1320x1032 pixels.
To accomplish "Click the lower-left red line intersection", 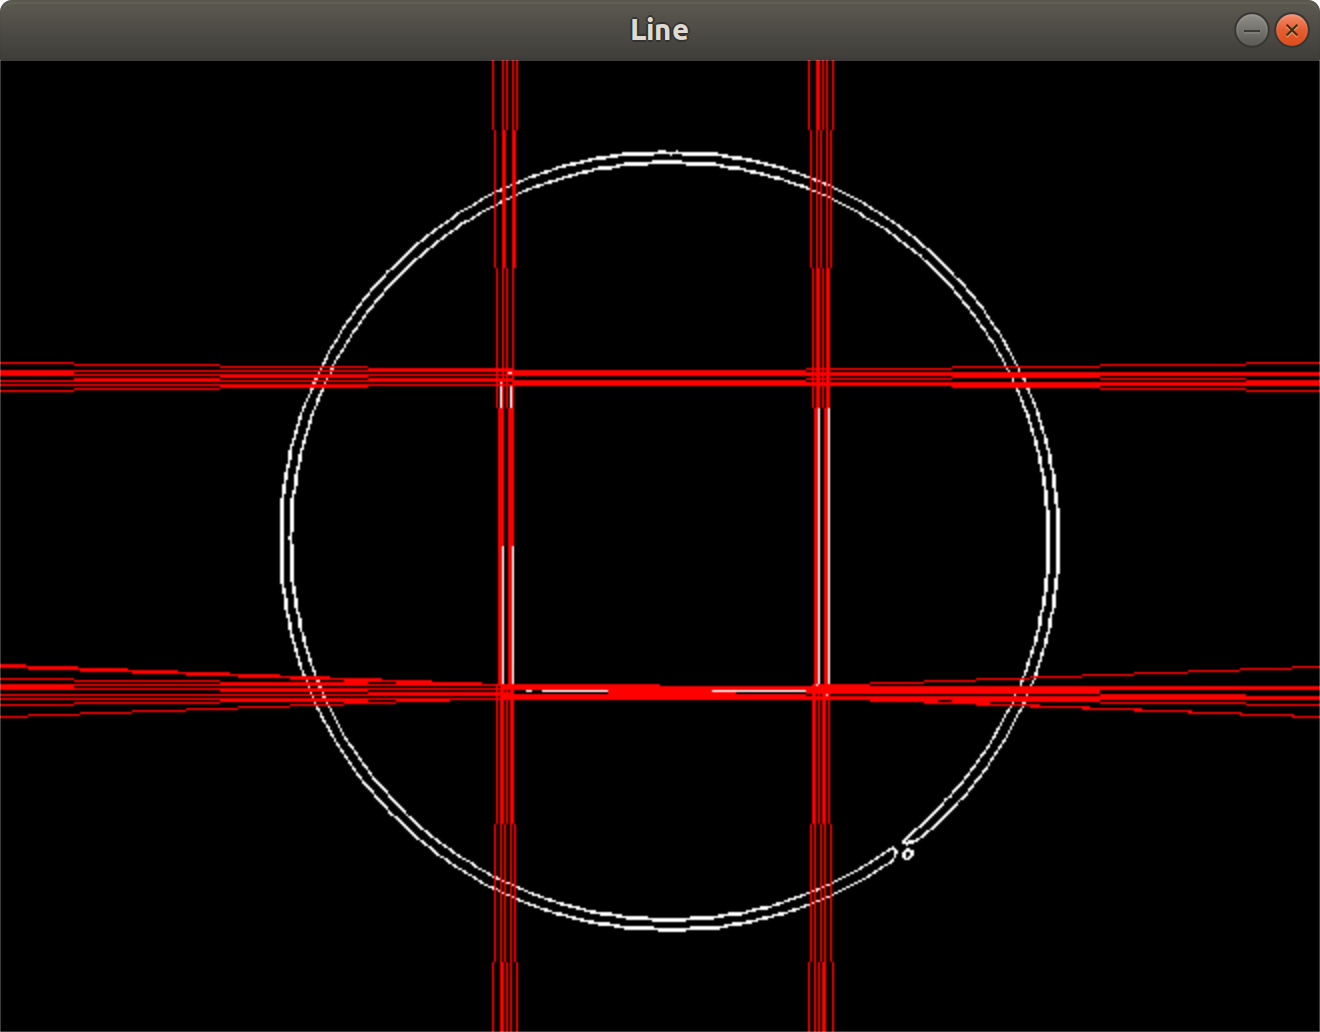I will 506,690.
